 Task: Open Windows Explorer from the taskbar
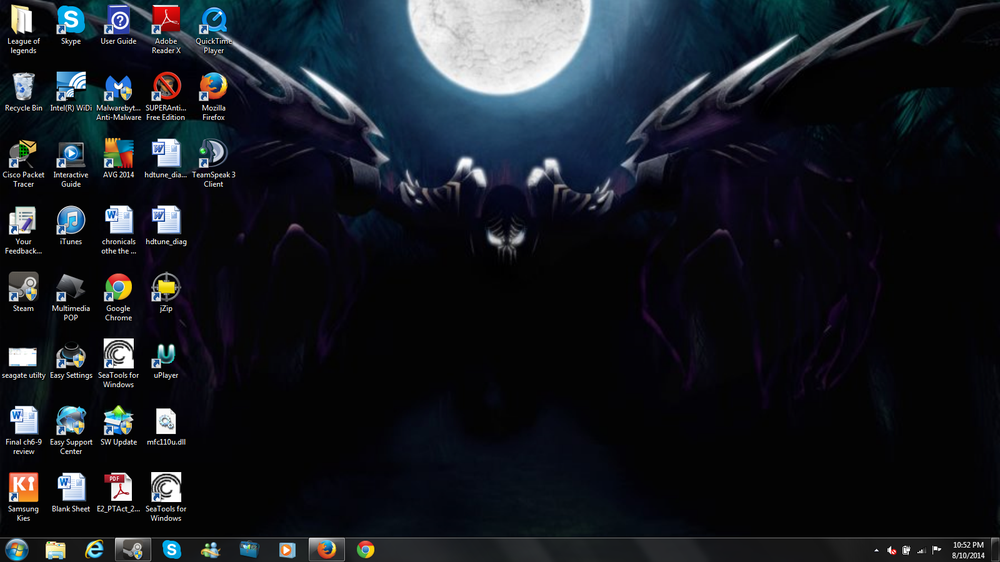coord(55,549)
